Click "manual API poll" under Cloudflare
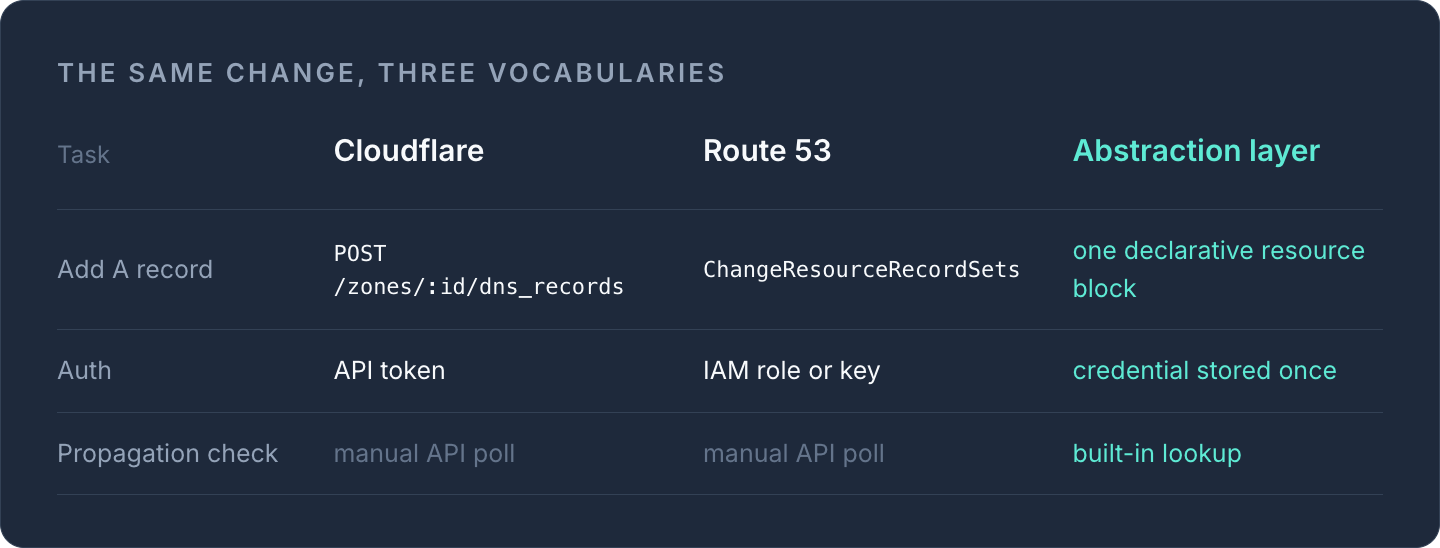 click(x=424, y=453)
